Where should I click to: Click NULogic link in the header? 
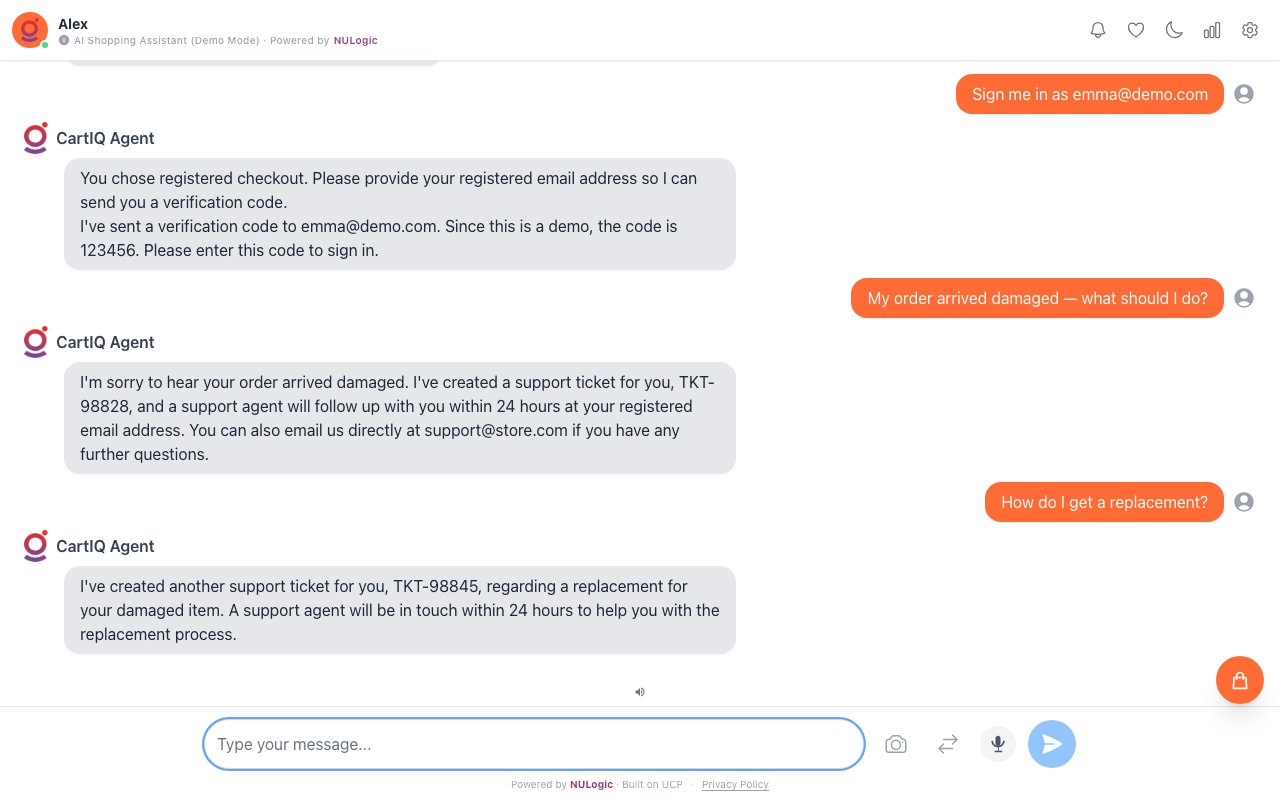[x=356, y=41]
